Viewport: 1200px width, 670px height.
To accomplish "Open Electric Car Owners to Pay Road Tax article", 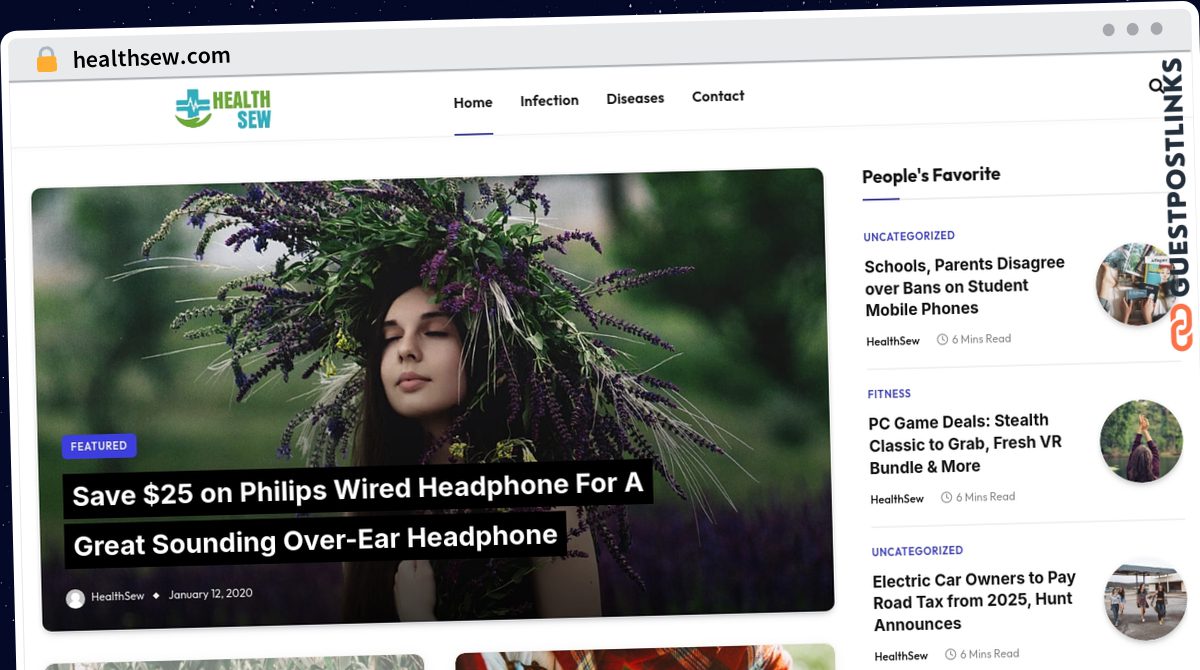I will point(974,600).
